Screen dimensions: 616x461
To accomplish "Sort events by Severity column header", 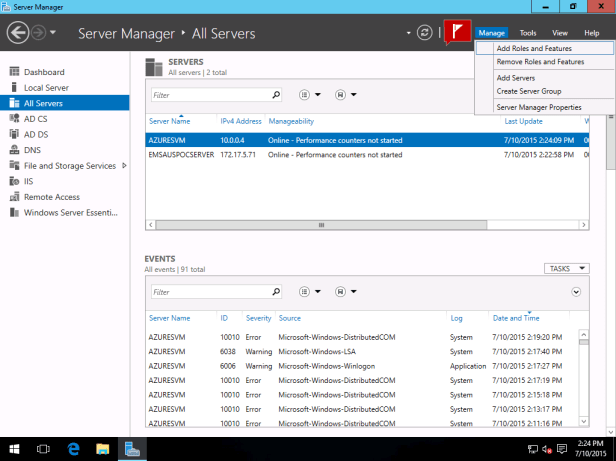I will 258,318.
